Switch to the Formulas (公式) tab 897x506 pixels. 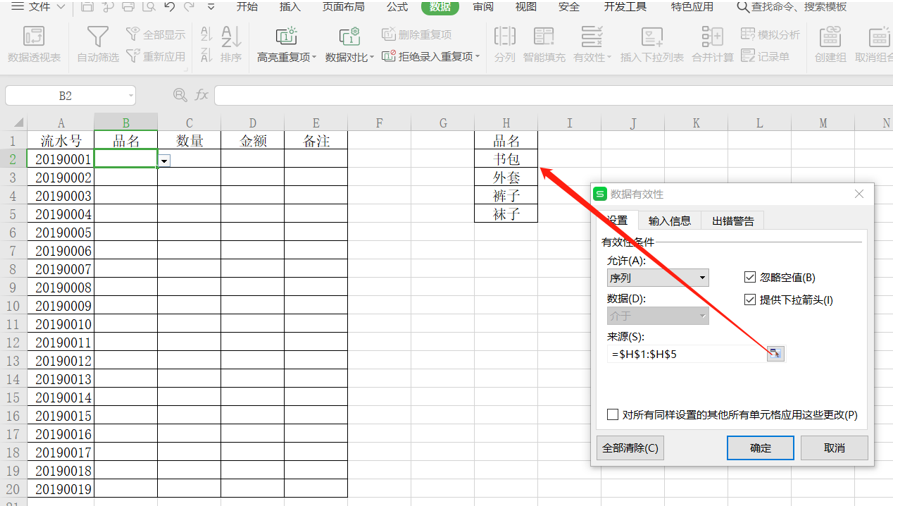[397, 7]
